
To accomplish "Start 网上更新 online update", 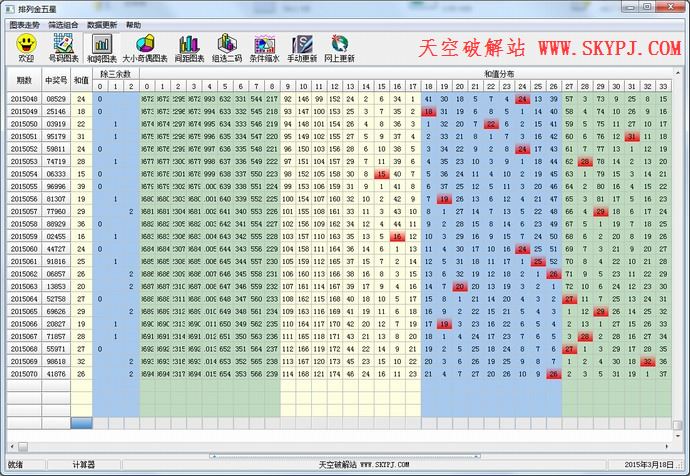I will (x=341, y=44).
